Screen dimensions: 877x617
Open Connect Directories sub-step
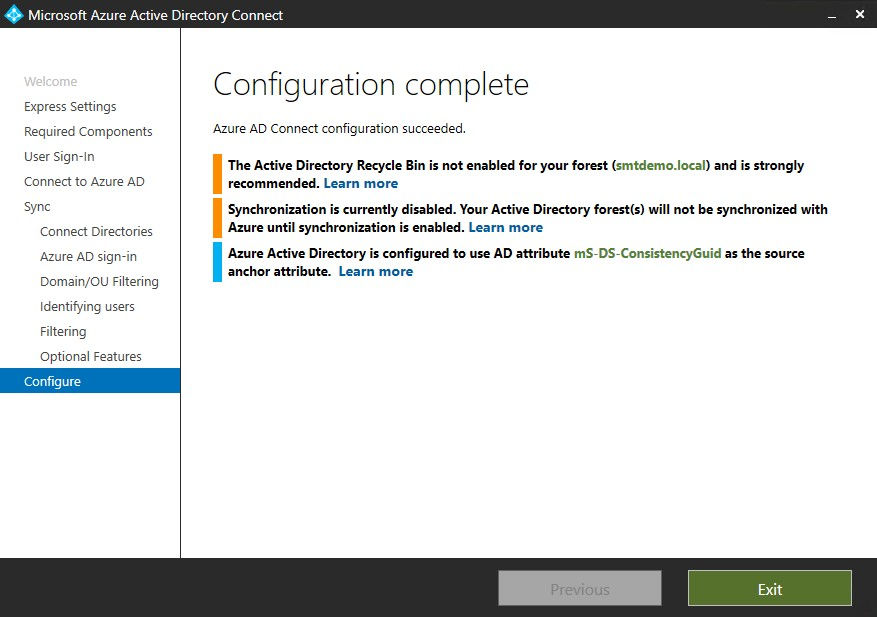pyautogui.click(x=96, y=232)
